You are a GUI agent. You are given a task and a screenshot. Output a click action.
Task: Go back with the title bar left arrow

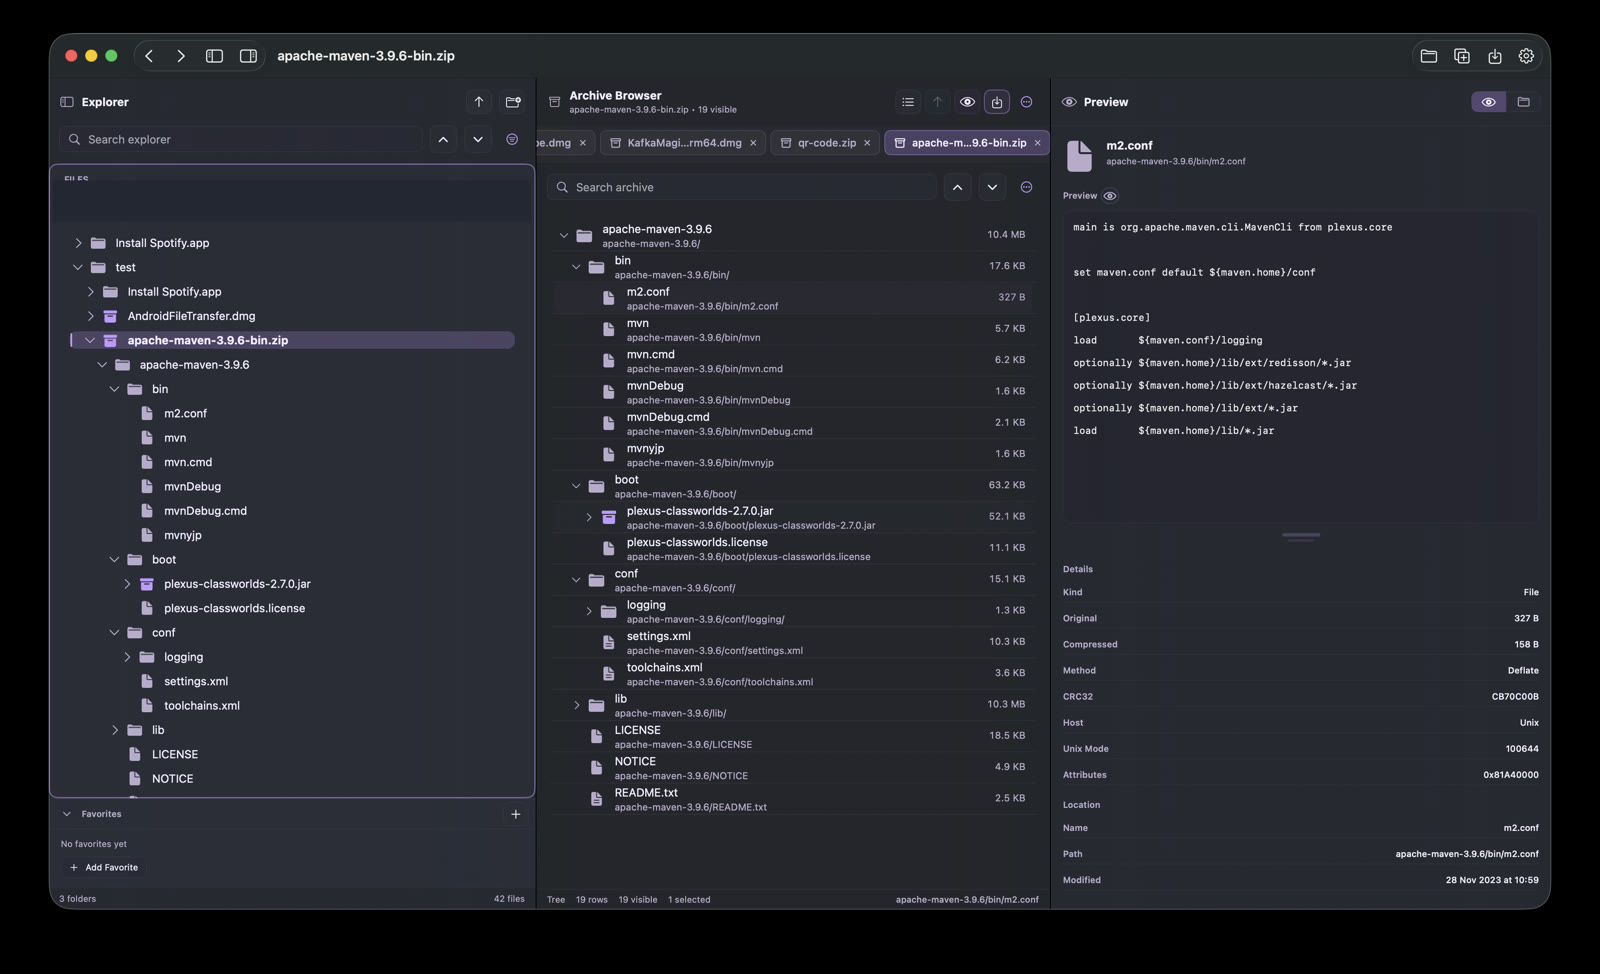149,56
